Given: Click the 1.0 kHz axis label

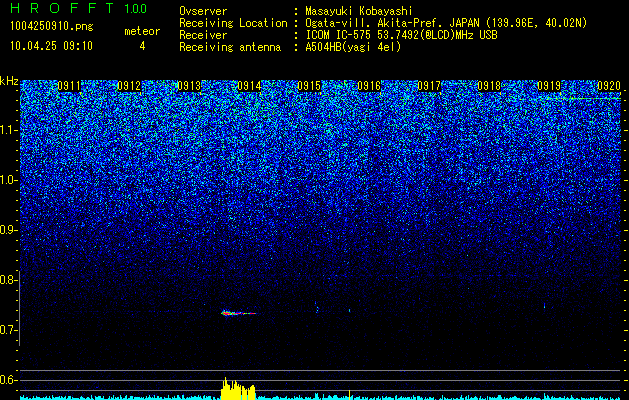Looking at the screenshot, I should click(x=9, y=180).
